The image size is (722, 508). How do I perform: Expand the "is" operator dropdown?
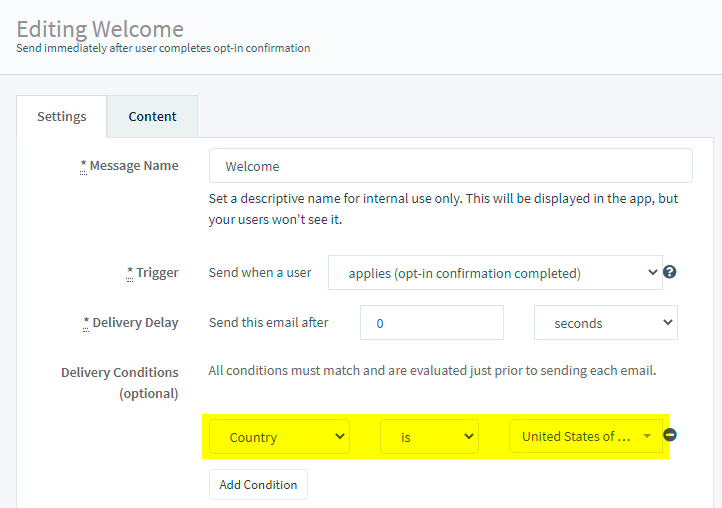429,437
